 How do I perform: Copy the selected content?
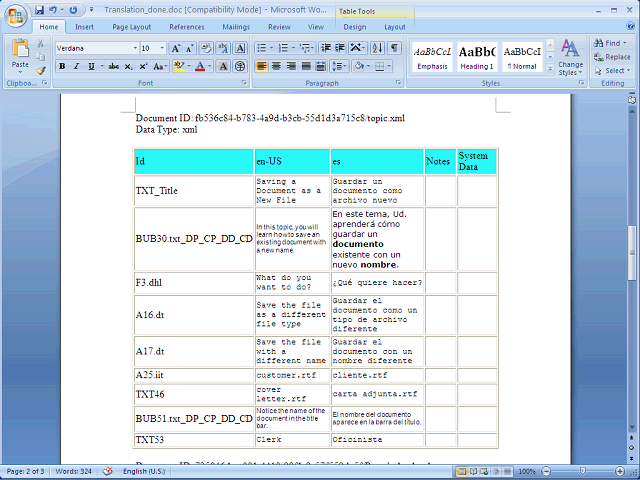40,57
